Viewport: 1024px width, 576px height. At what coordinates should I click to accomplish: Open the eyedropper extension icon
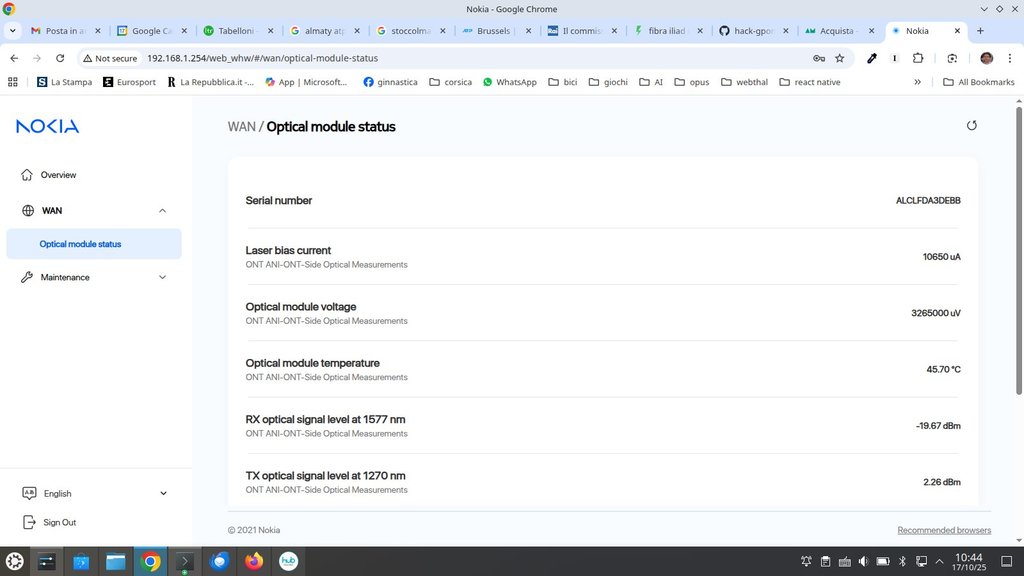point(872,58)
